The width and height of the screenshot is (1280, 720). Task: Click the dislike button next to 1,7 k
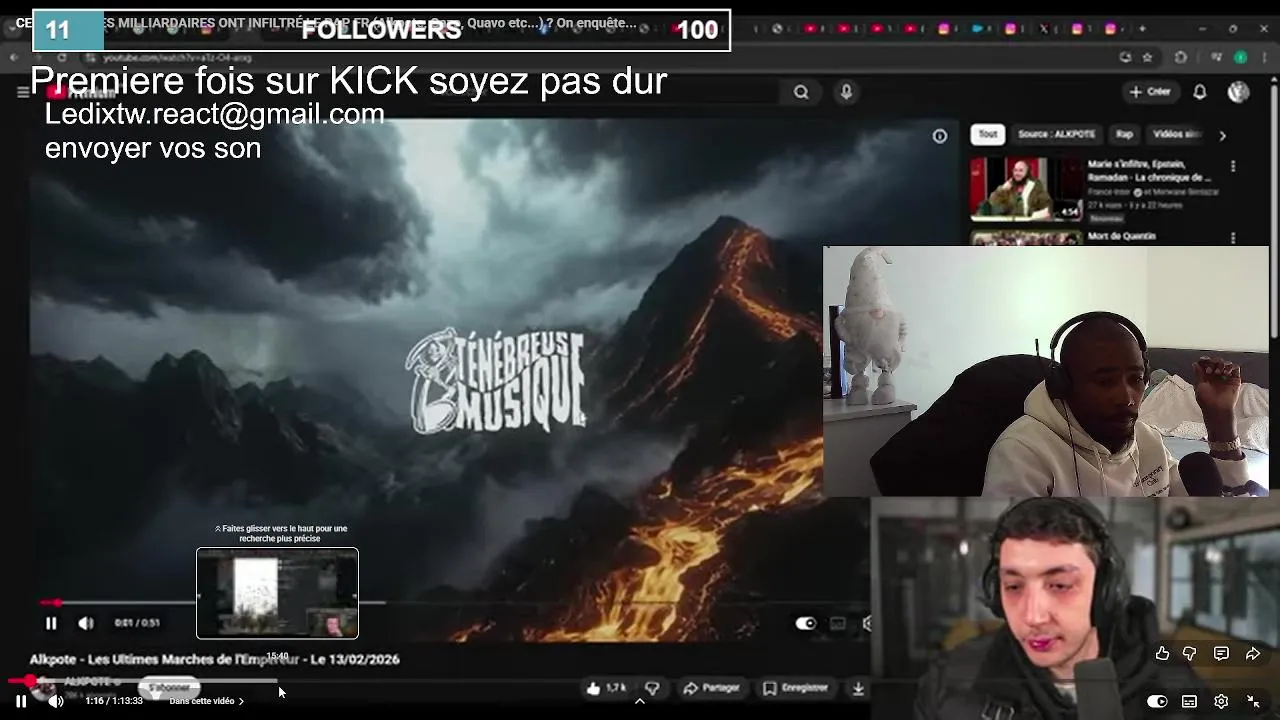point(652,688)
